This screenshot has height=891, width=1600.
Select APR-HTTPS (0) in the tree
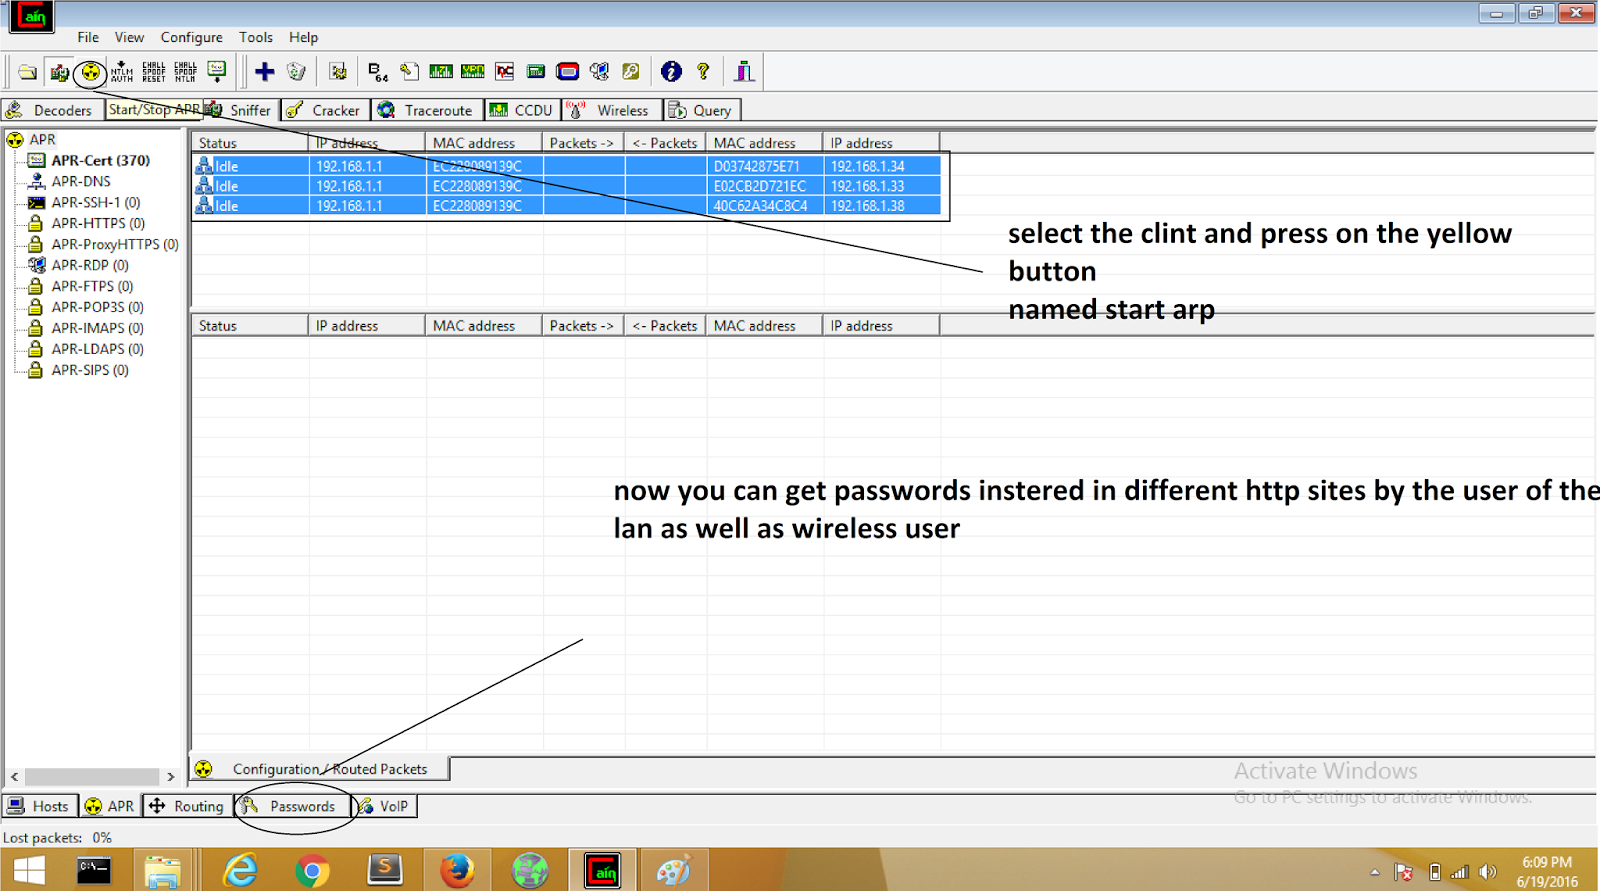(x=98, y=223)
